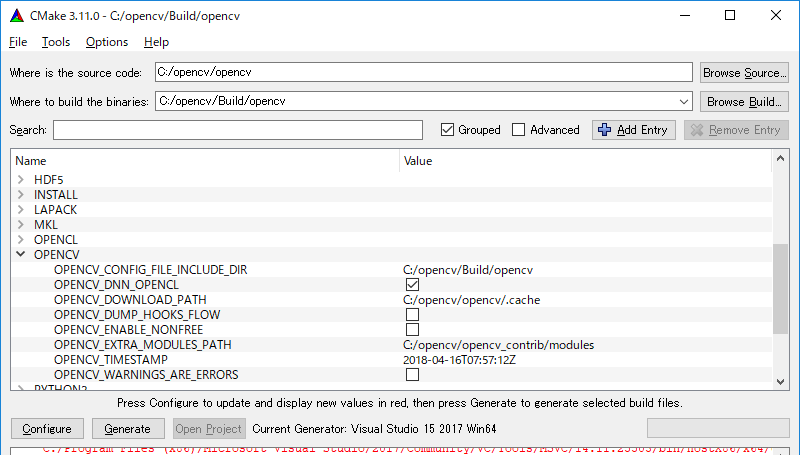
Task: Click the Remove Entry button
Action: coord(736,130)
